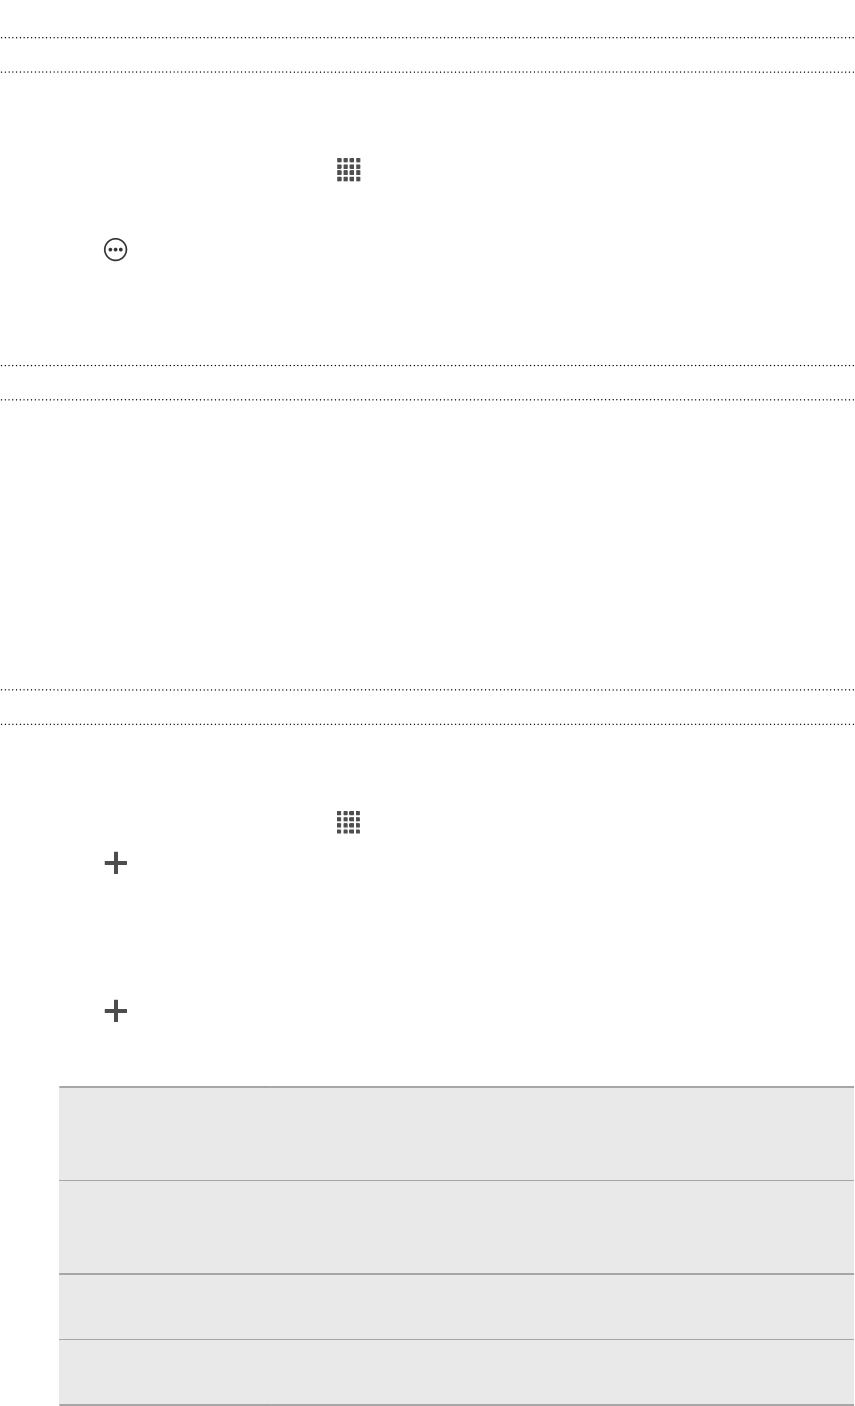Click border between third and fourth gray rows
Viewport: 855px width, 1406px height.
[456, 1339]
